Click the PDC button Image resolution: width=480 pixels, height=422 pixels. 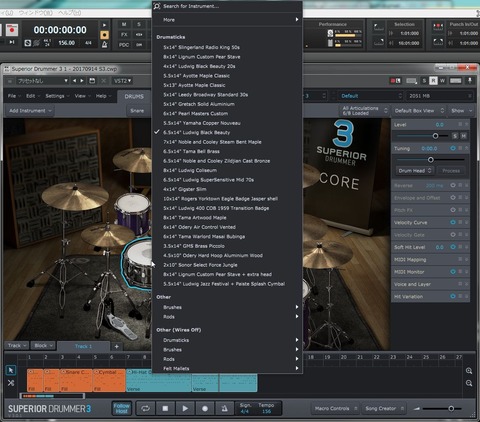(x=124, y=45)
